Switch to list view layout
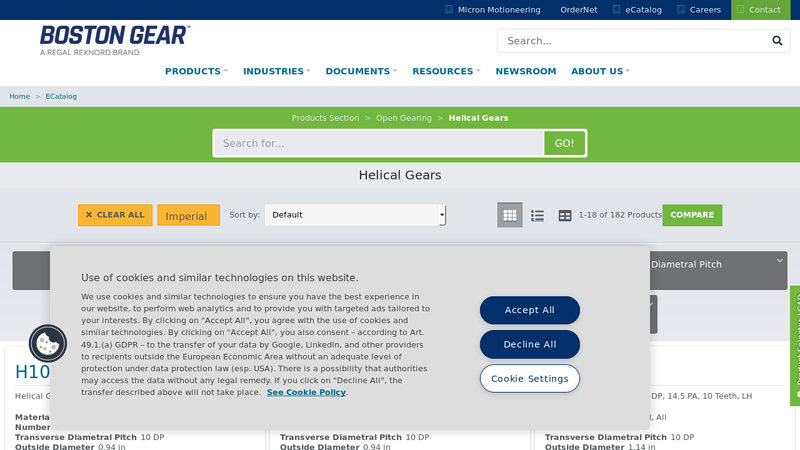 (537, 215)
